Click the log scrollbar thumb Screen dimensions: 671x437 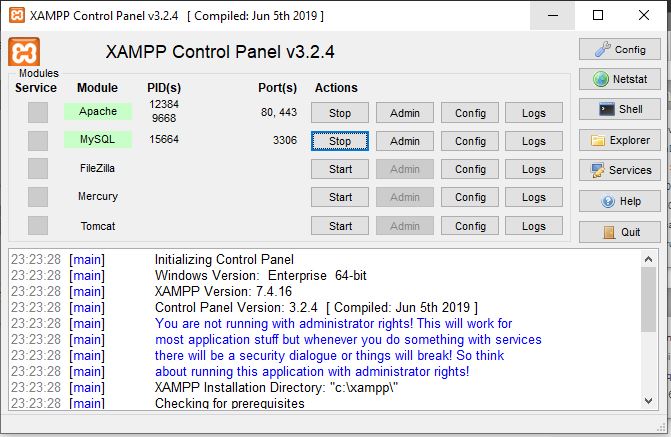(648, 300)
